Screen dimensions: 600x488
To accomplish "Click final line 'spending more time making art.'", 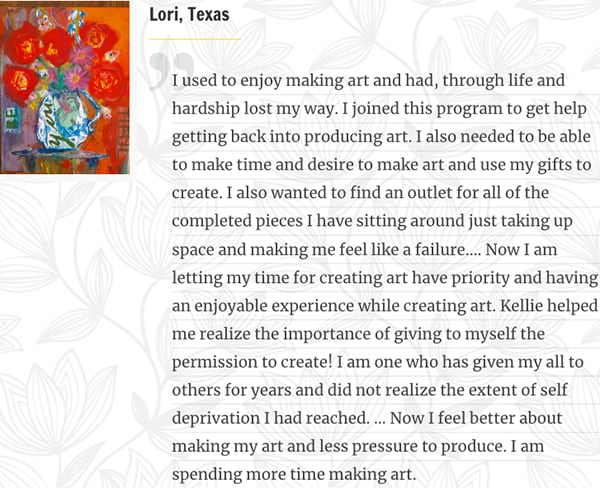I will (x=294, y=475).
